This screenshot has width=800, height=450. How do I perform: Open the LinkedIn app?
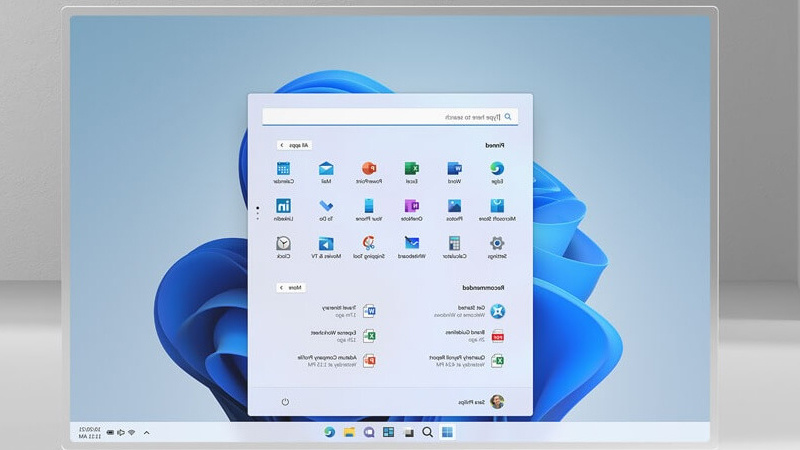(x=283, y=210)
